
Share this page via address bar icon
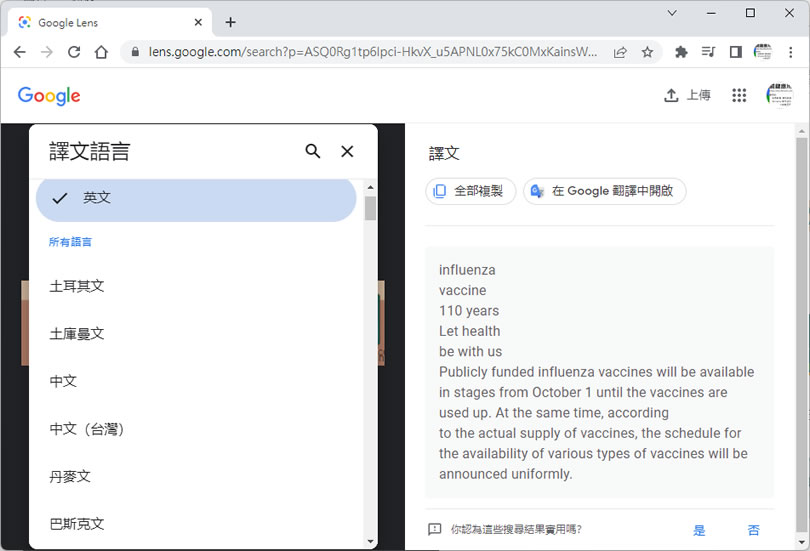coord(620,52)
